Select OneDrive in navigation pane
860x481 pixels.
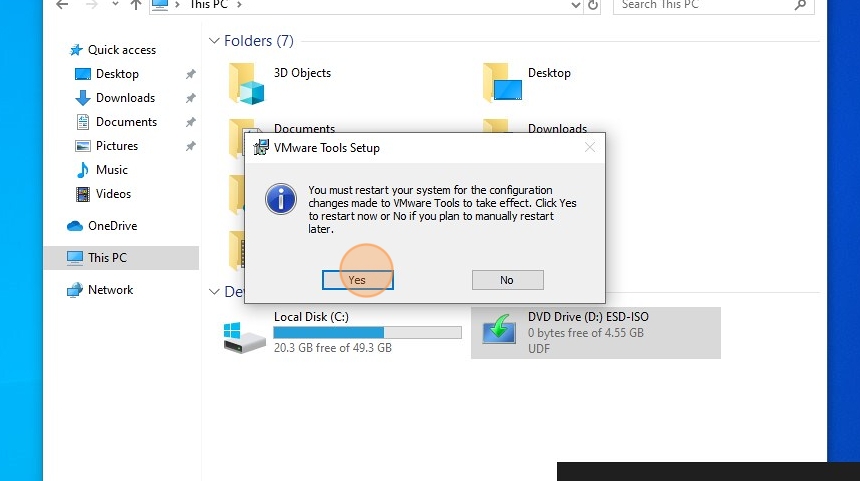(x=112, y=226)
